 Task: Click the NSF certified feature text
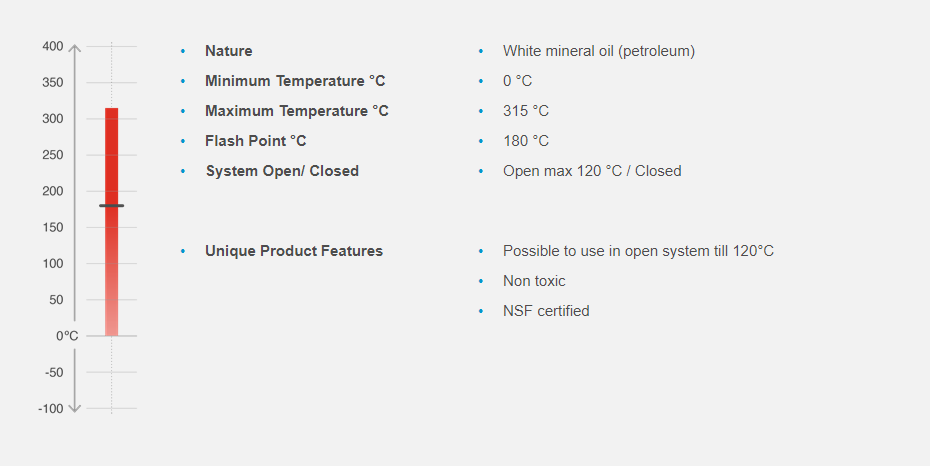pos(546,311)
